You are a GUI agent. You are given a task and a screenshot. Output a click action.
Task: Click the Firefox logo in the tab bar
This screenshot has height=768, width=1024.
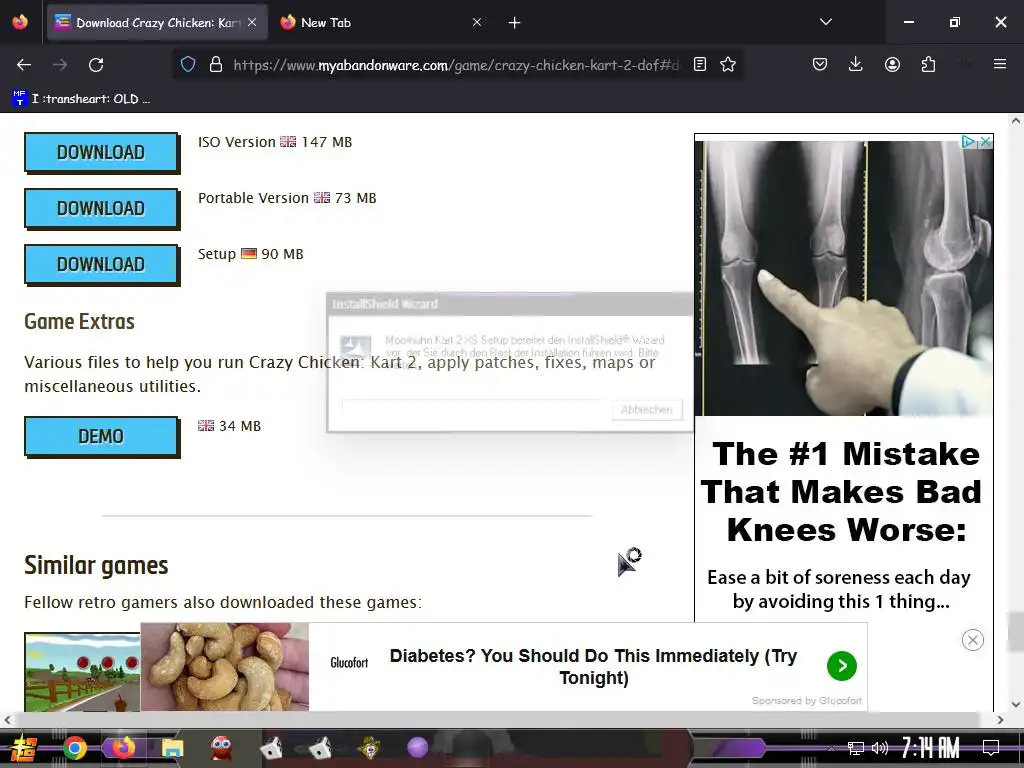20,22
